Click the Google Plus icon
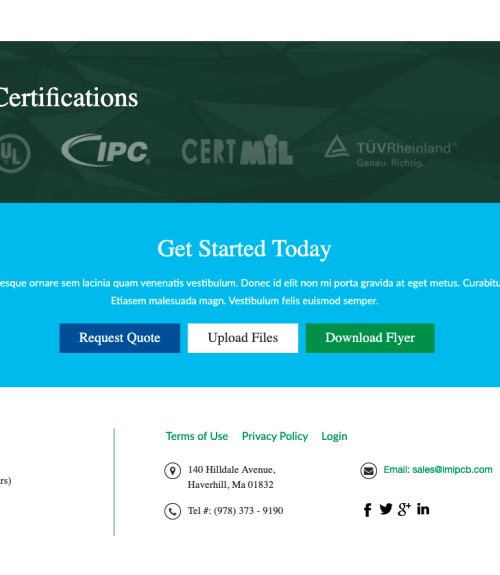This screenshot has height=575, width=500. click(404, 509)
